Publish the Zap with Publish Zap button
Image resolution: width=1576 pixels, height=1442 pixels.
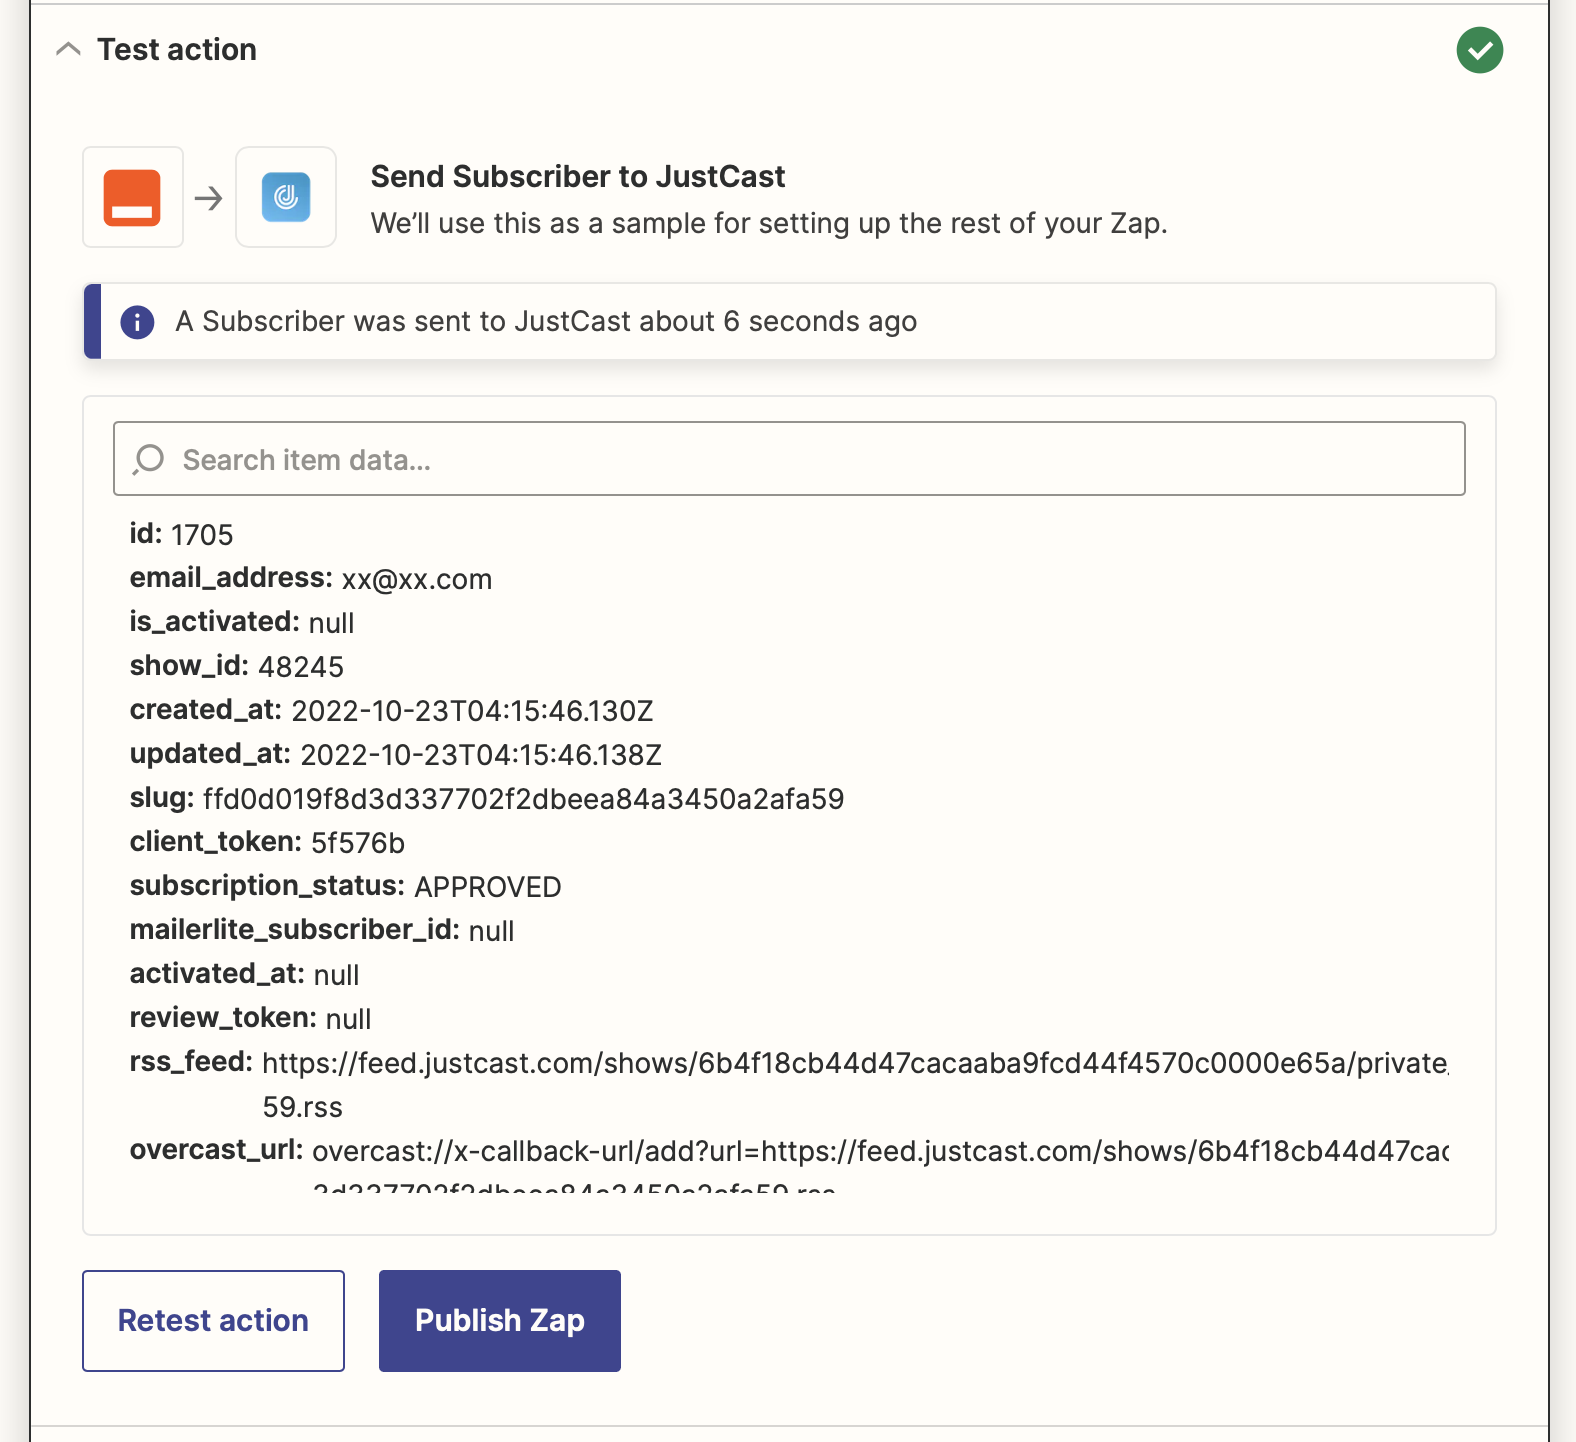[x=499, y=1320]
